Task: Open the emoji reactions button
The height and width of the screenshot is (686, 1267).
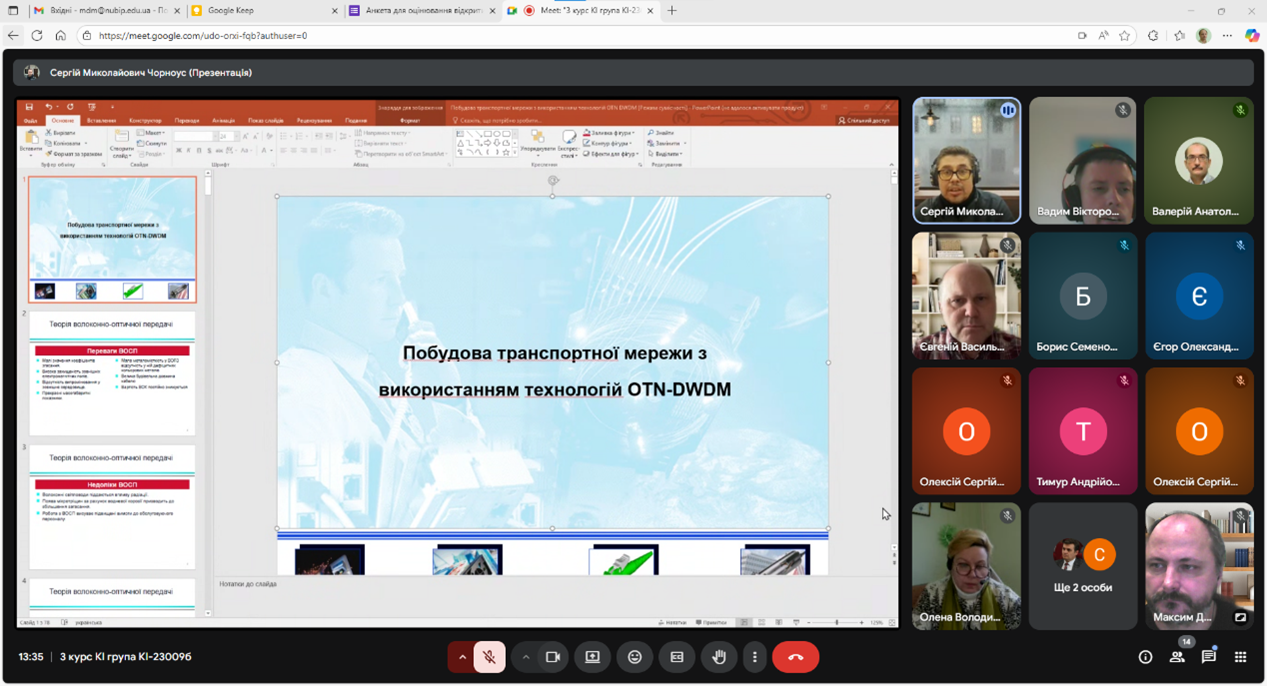Action: tap(635, 657)
